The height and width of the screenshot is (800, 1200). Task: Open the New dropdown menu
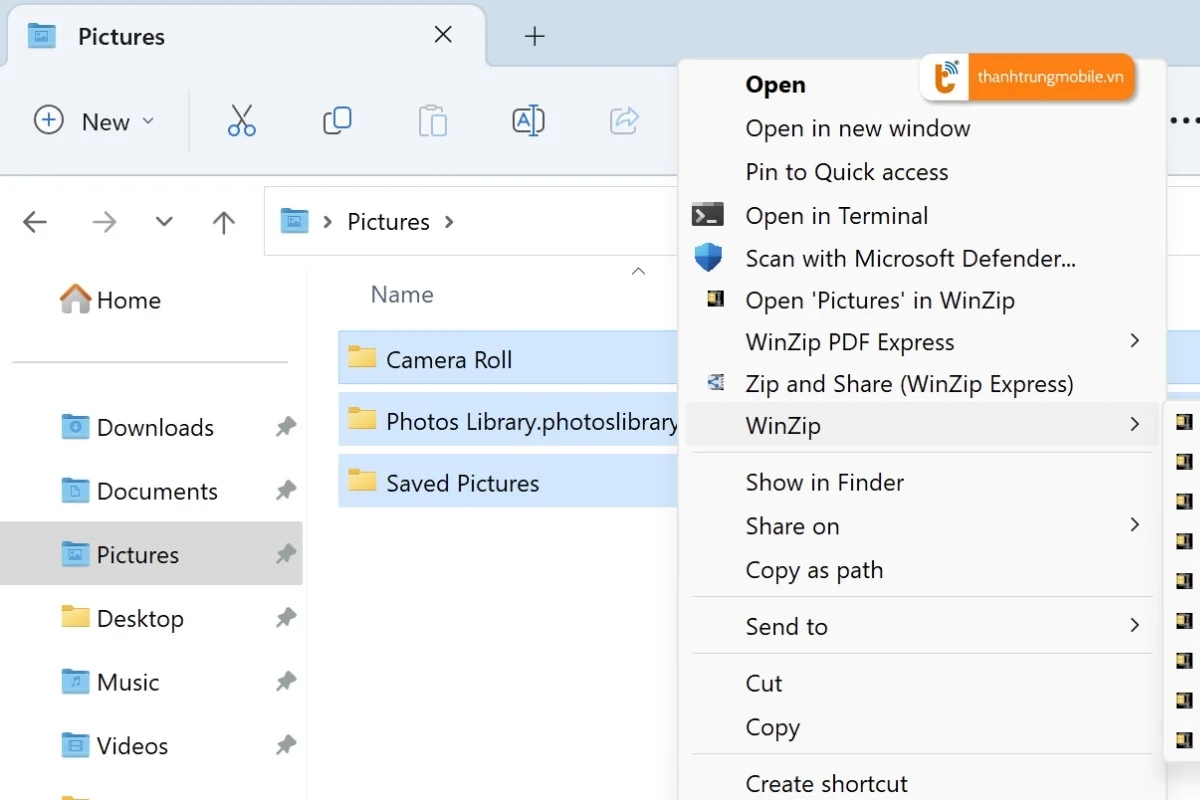pos(95,122)
